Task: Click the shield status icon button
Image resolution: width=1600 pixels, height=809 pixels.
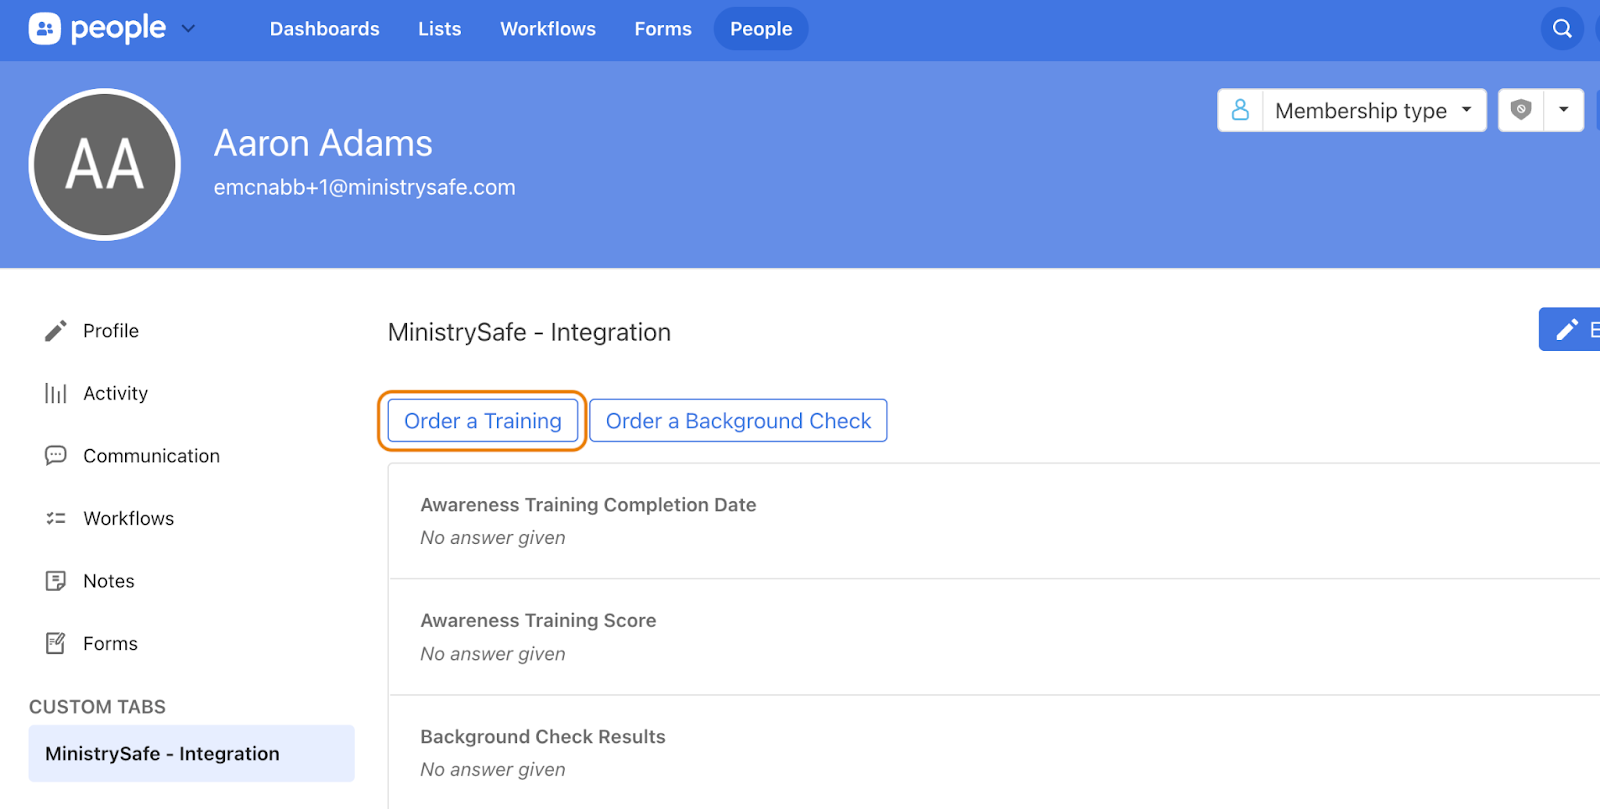Action: (x=1521, y=110)
